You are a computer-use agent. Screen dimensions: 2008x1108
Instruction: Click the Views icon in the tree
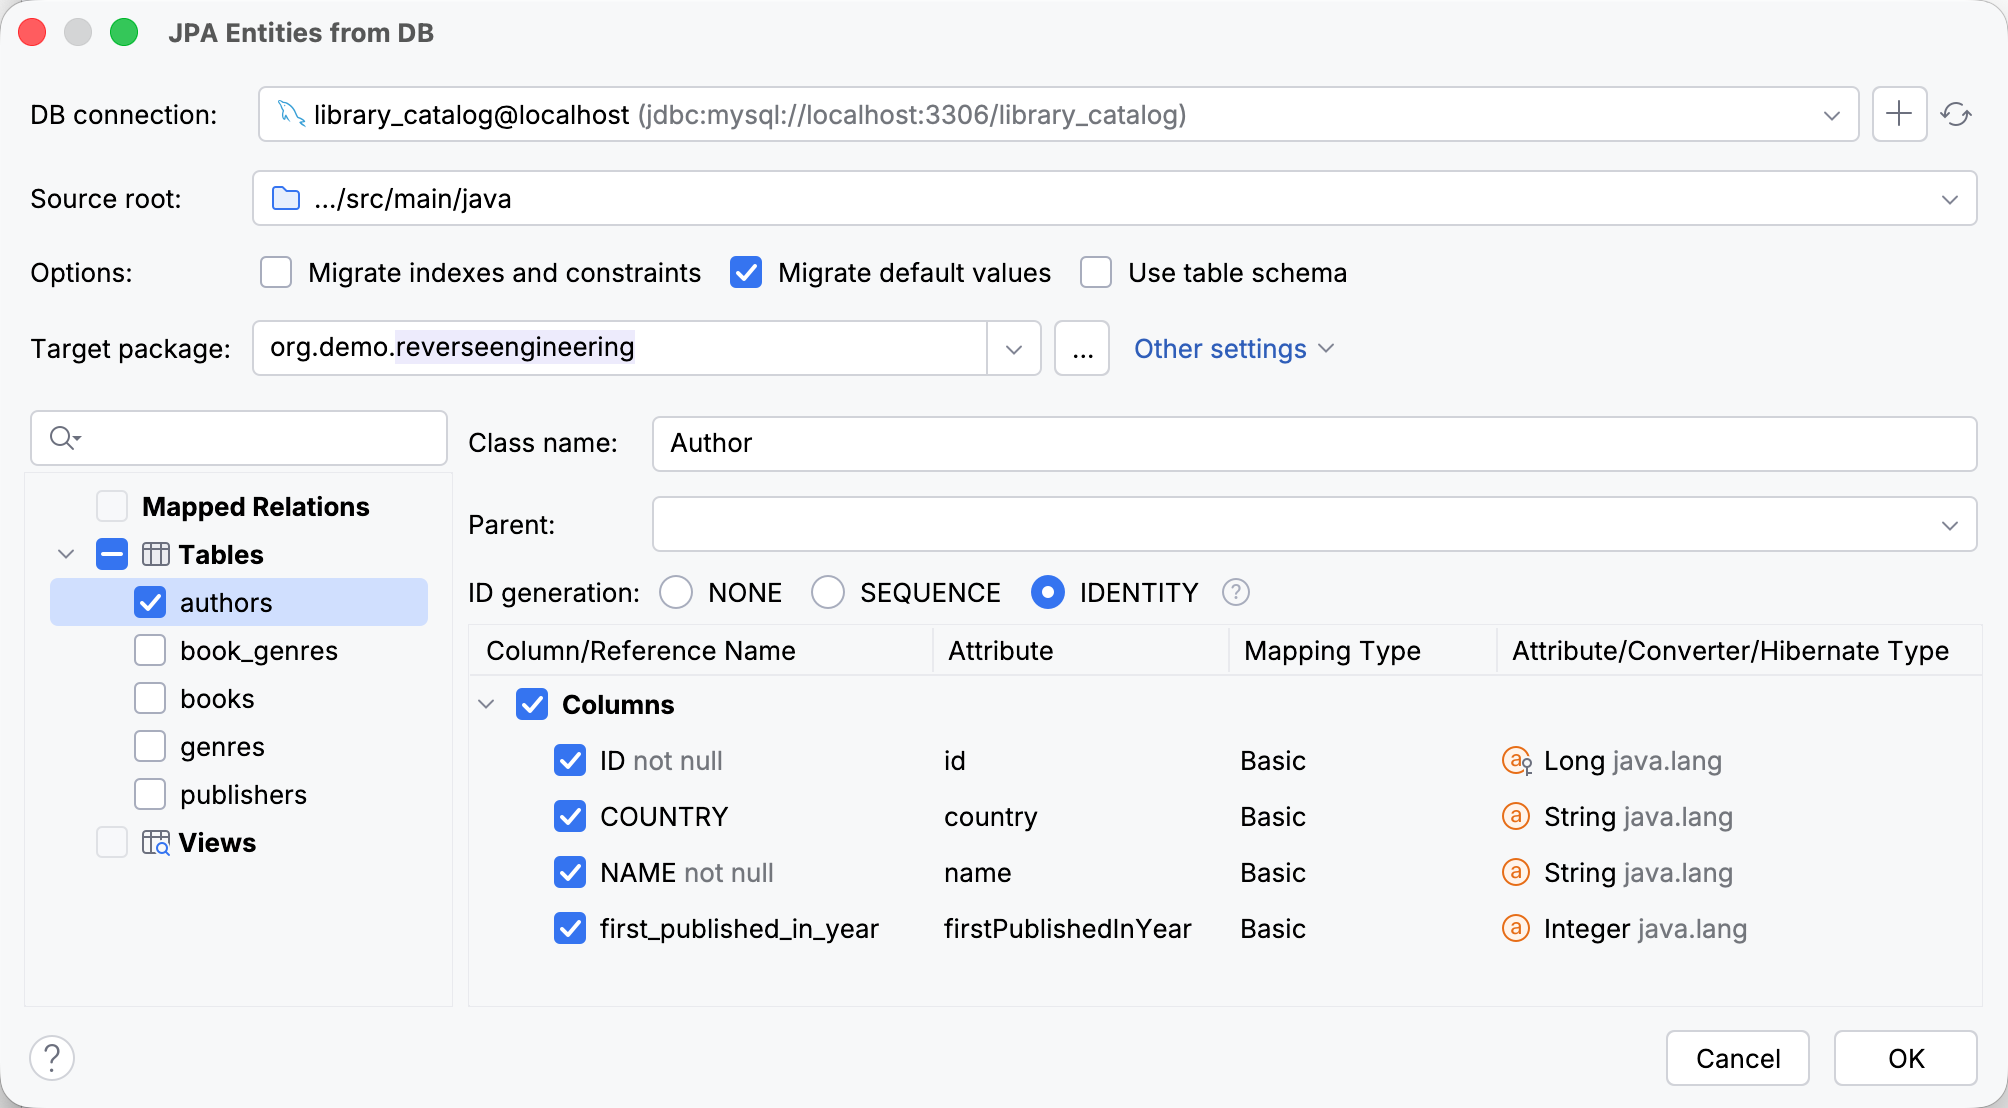point(156,842)
